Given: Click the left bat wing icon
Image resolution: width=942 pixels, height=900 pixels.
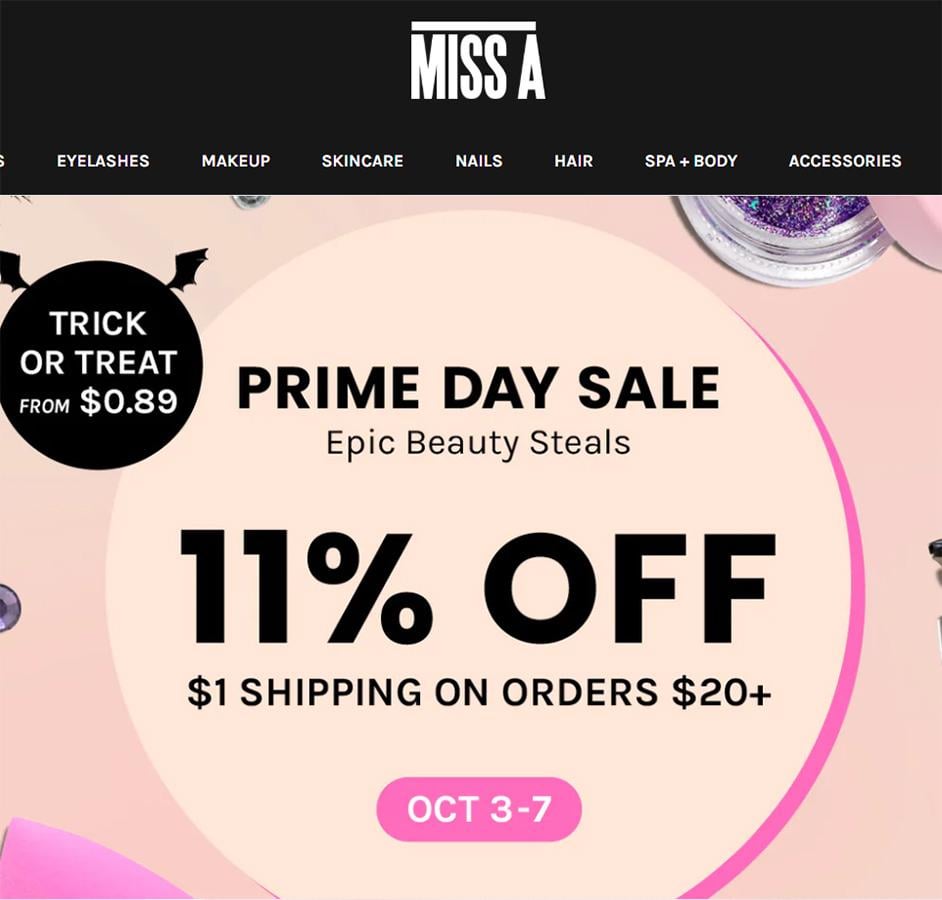Looking at the screenshot, I should [x=10, y=270].
